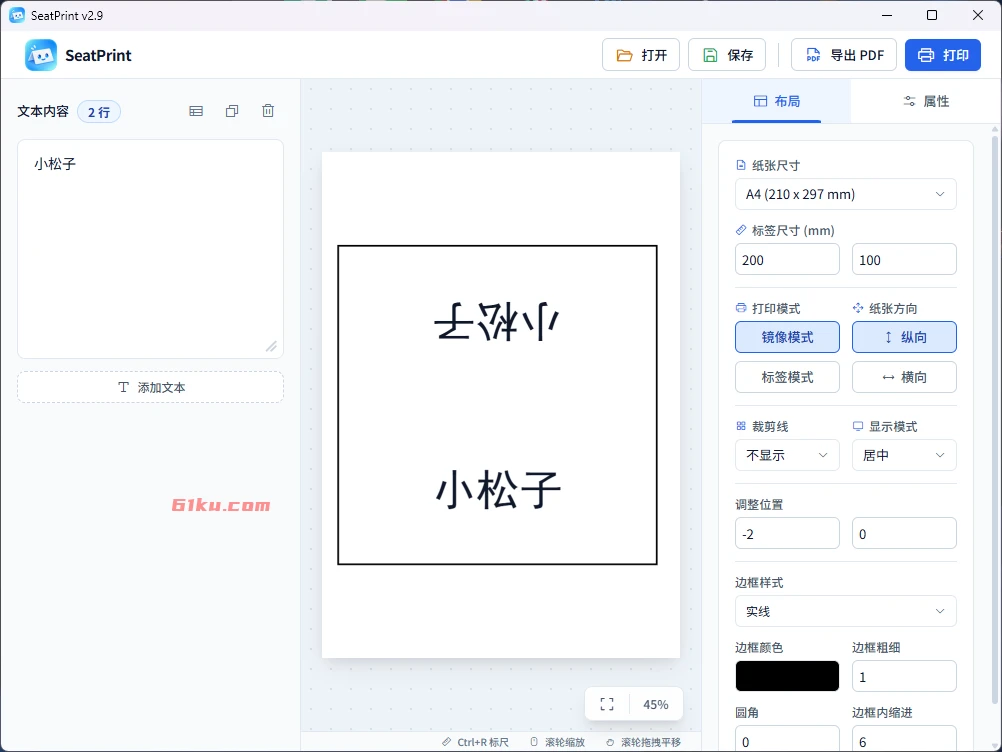
Task: Save the project with 保存 button
Action: pyautogui.click(x=727, y=55)
